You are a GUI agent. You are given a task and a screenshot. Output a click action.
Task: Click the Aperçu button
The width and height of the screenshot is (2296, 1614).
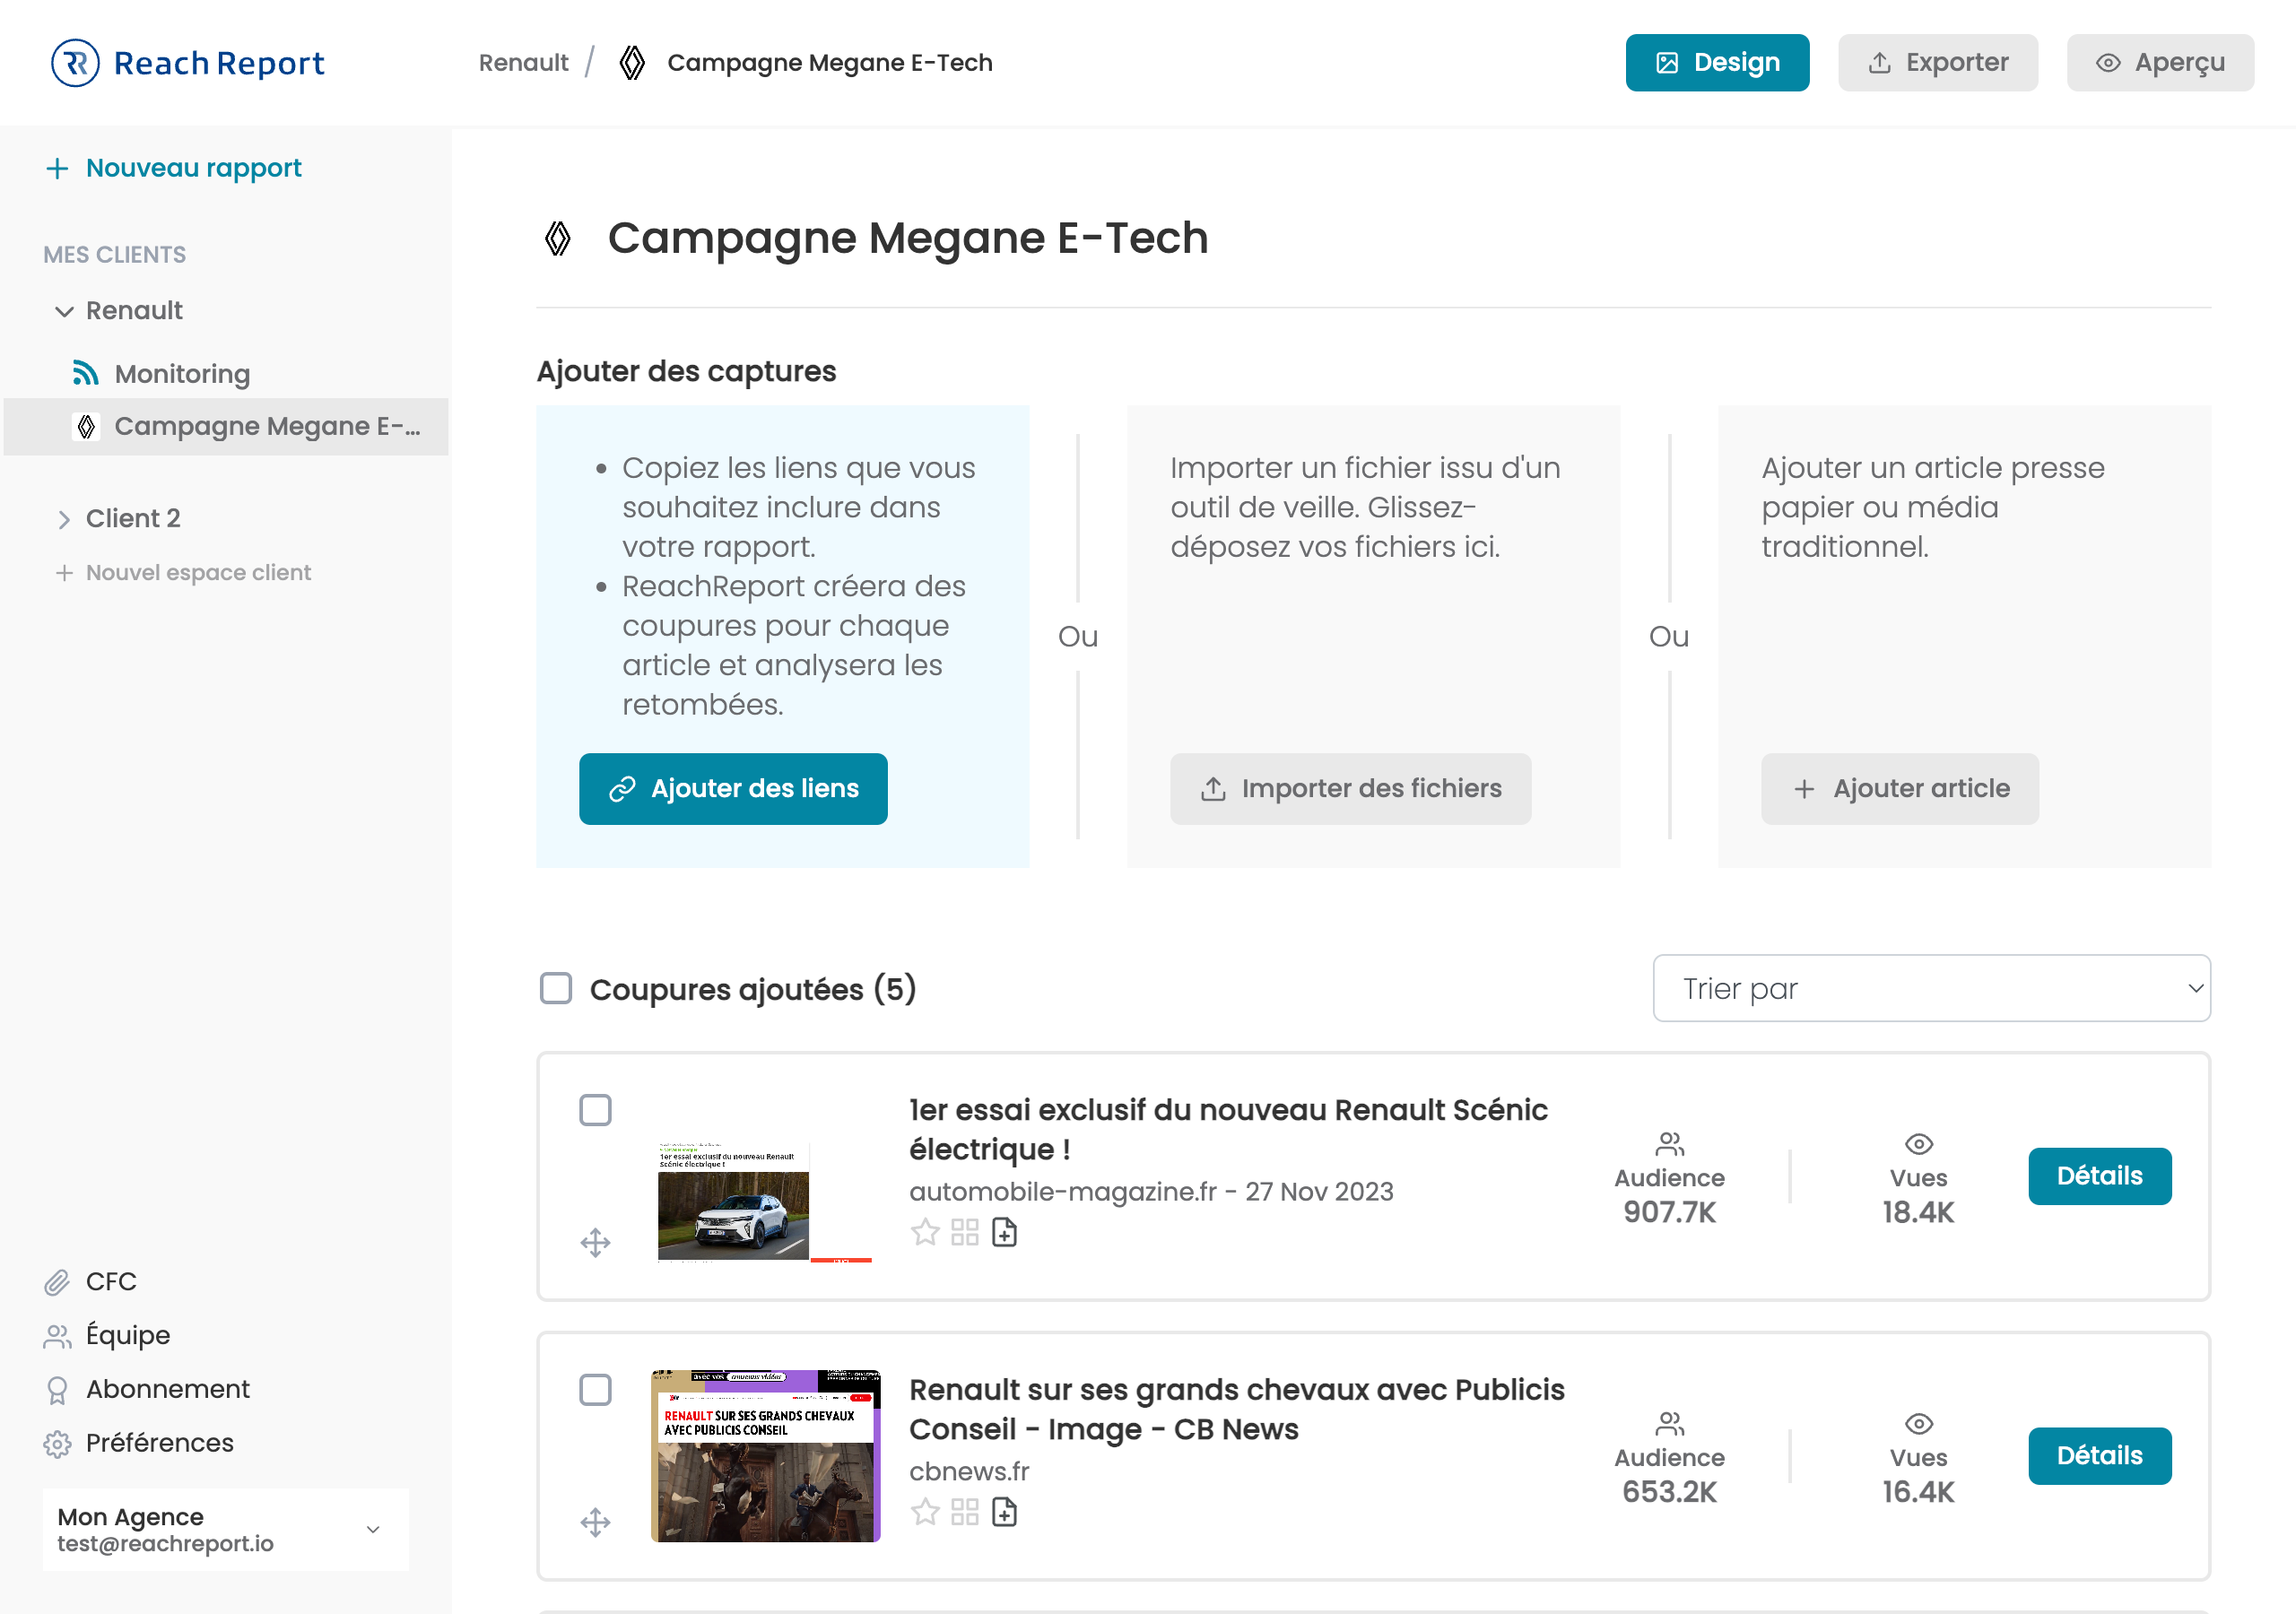point(2160,63)
